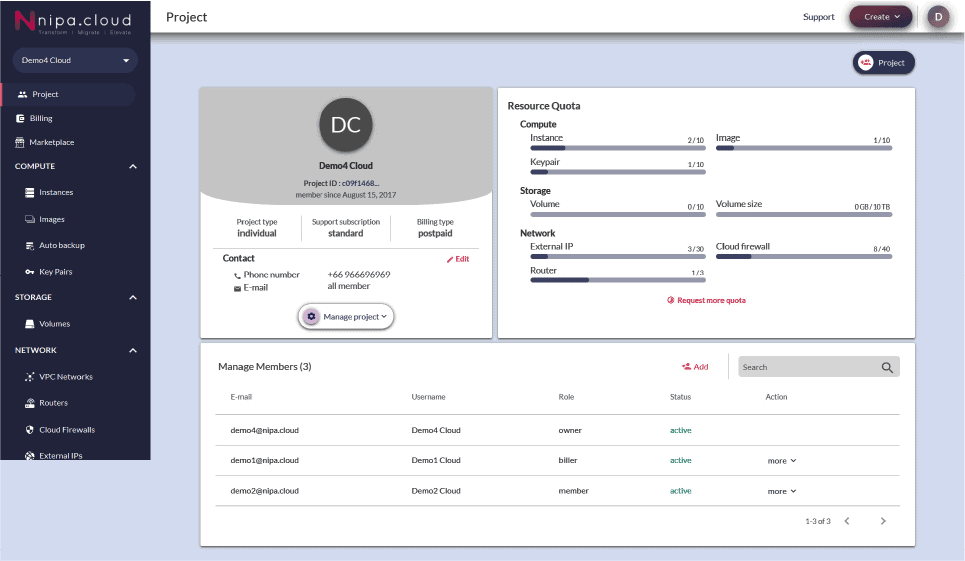Open Routers page
965x561 pixels.
54,403
